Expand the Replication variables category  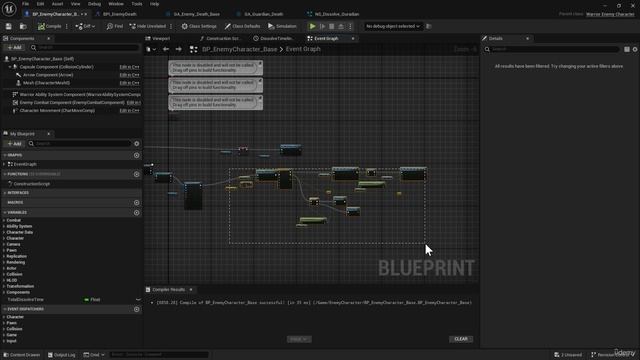[4, 256]
